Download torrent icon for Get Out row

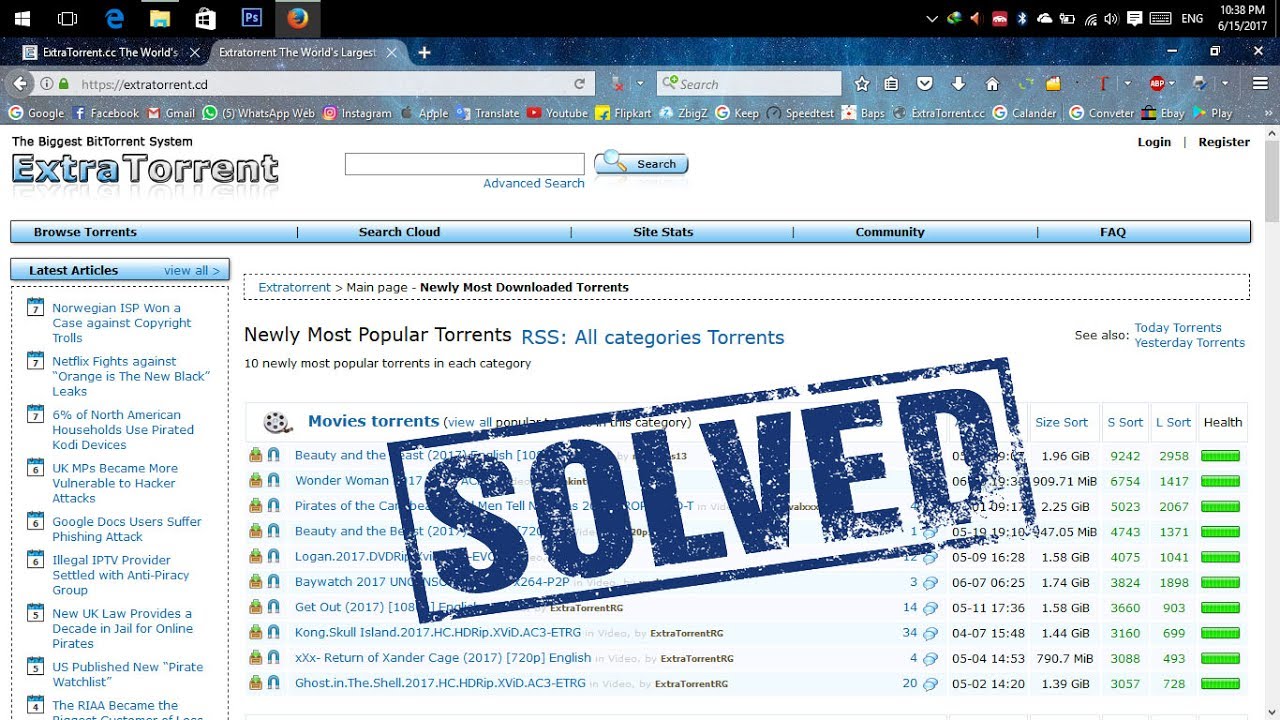point(255,607)
